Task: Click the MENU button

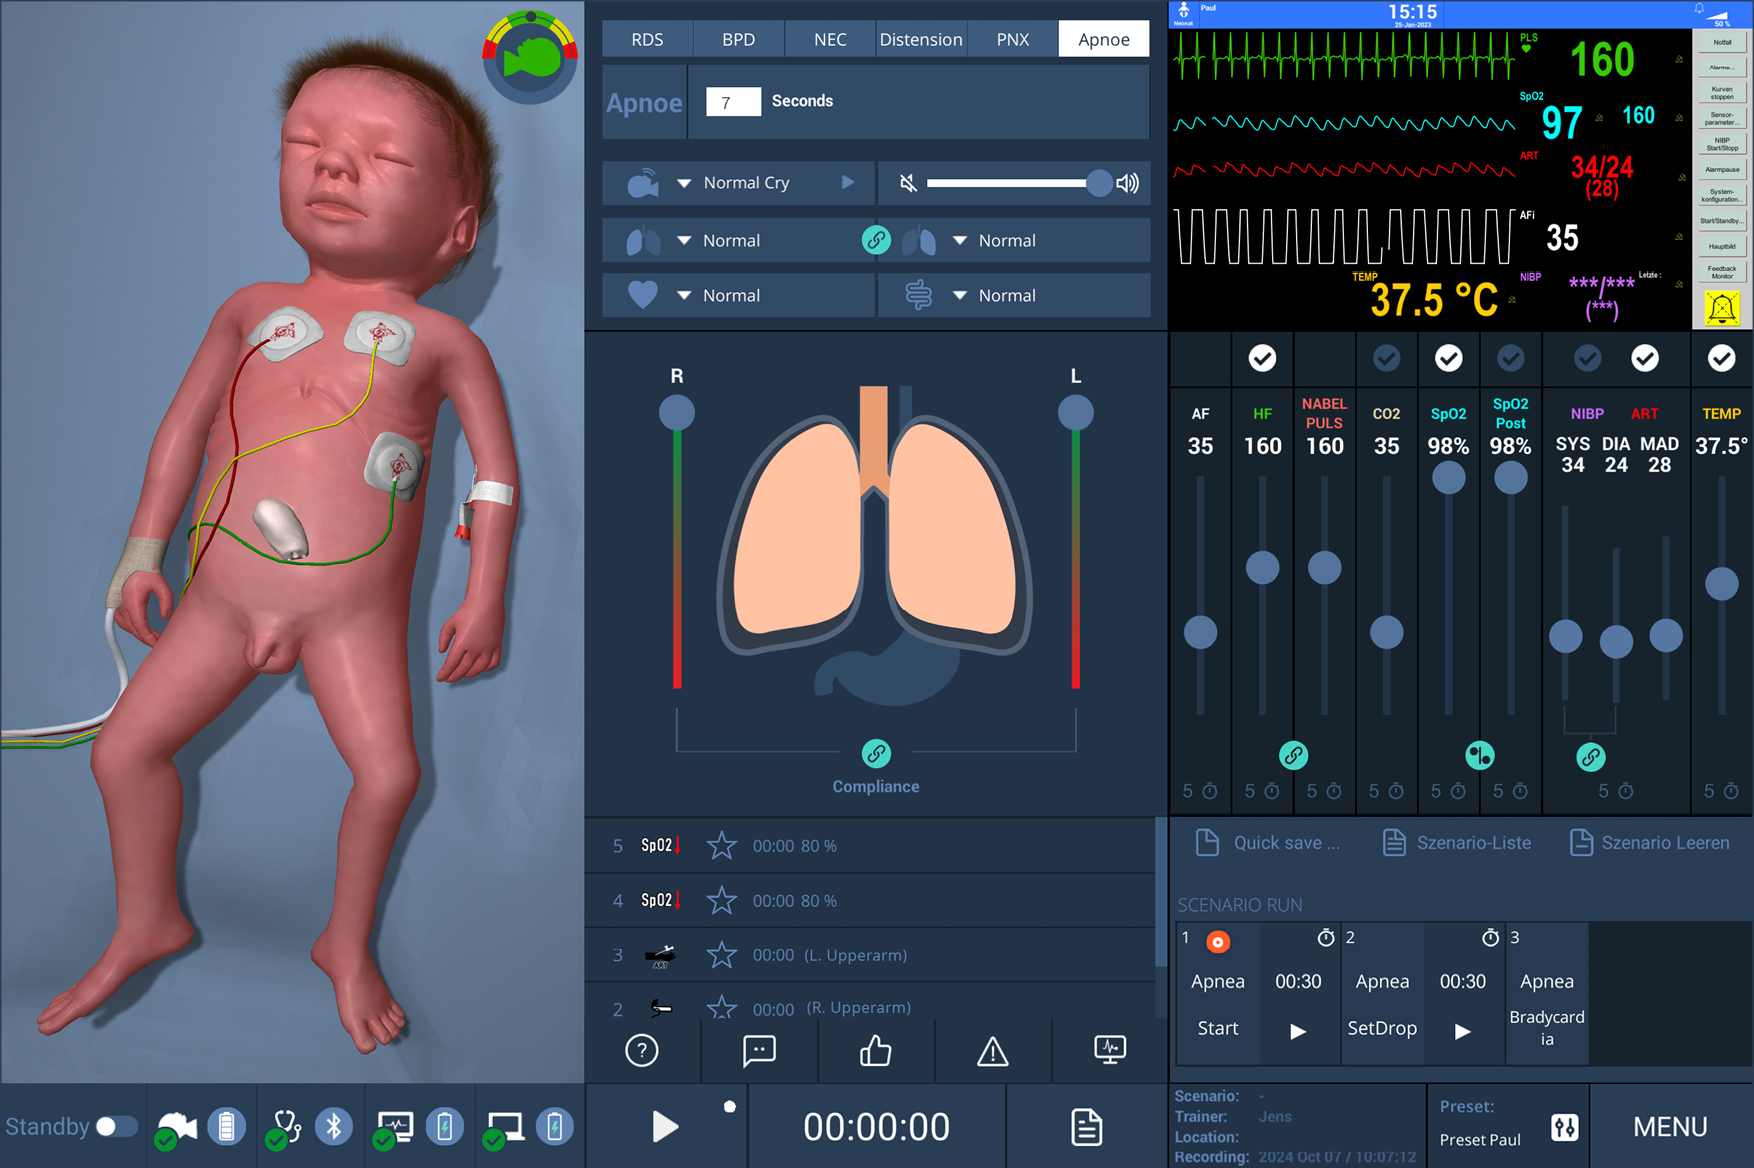Action: (x=1669, y=1127)
